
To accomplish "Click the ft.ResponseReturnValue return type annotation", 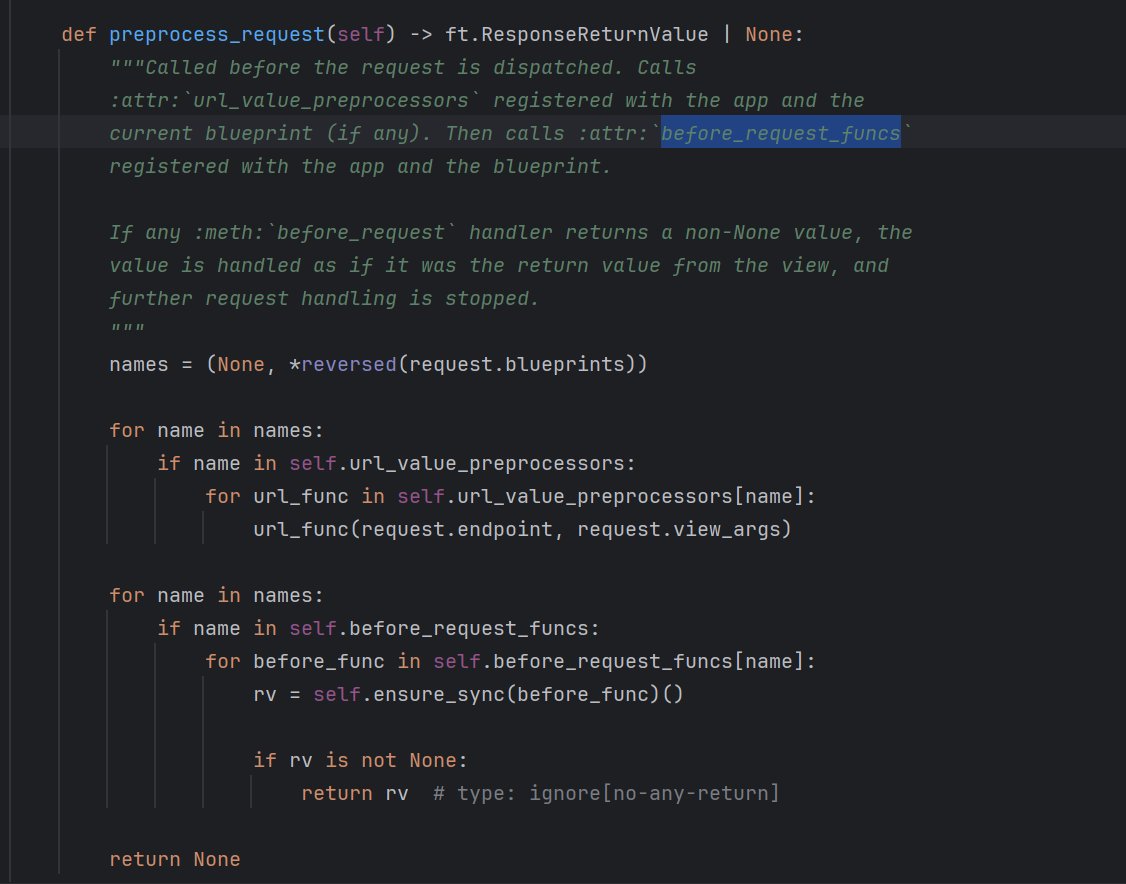I will point(576,35).
